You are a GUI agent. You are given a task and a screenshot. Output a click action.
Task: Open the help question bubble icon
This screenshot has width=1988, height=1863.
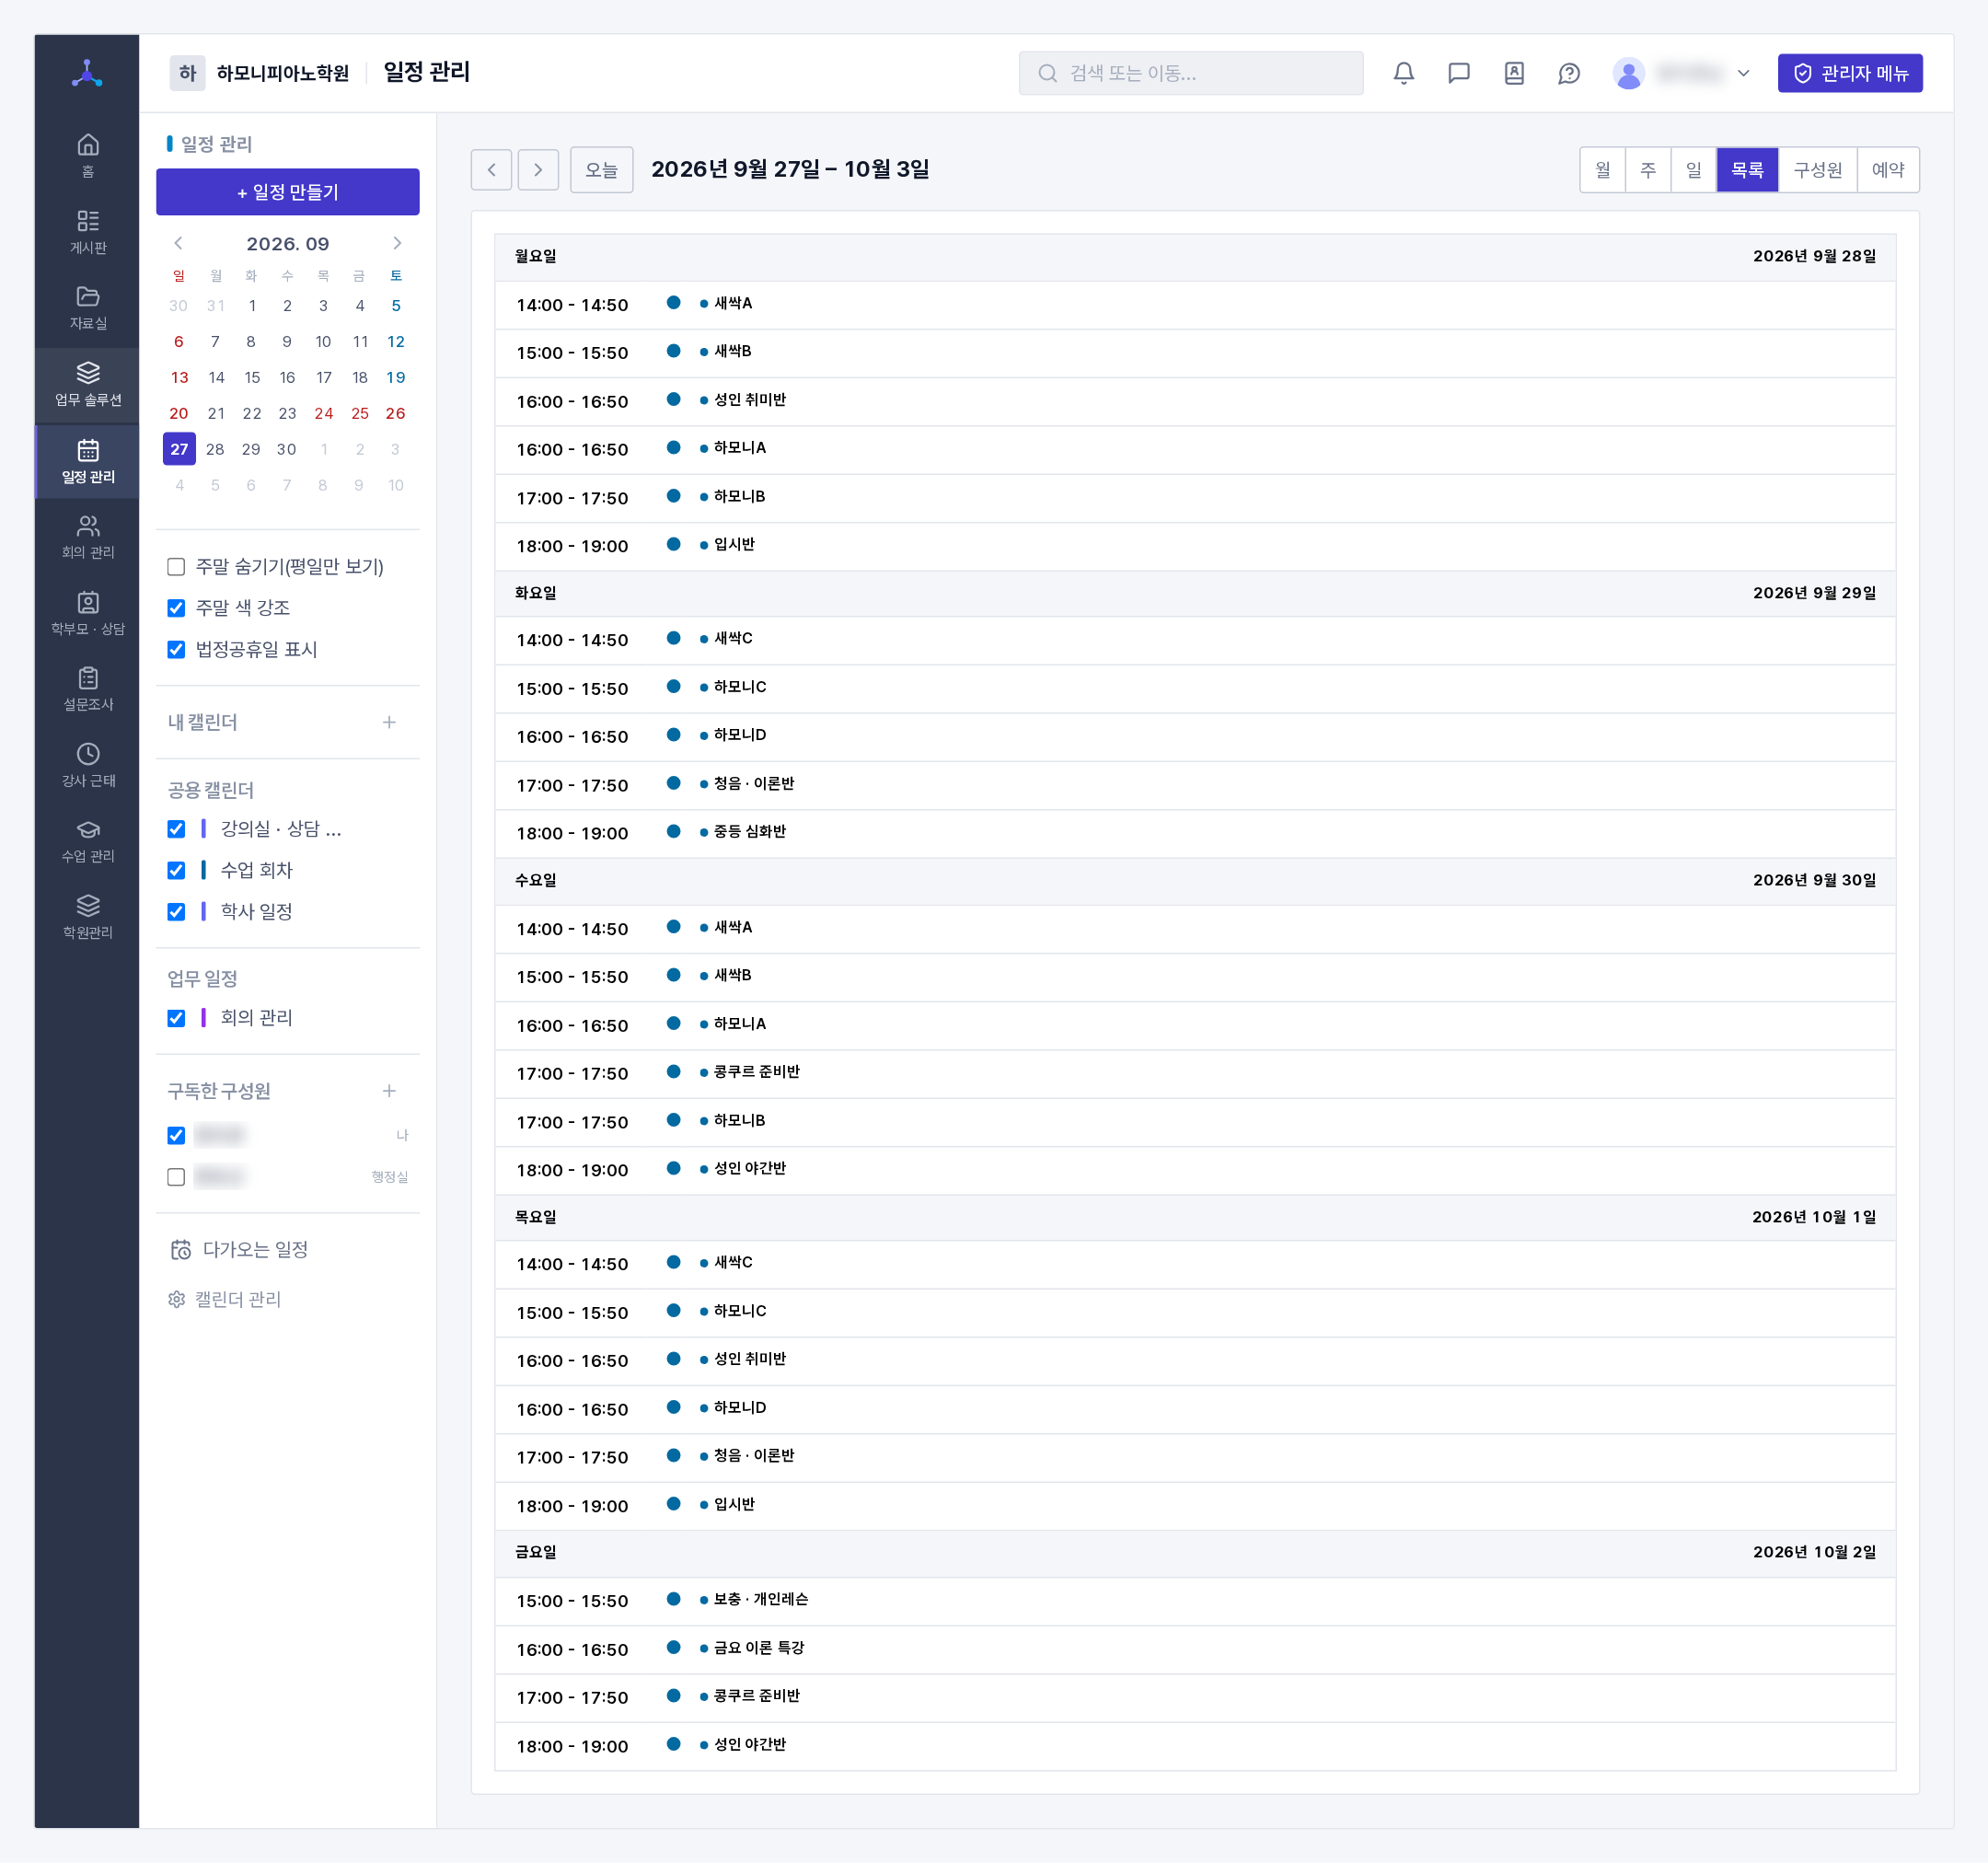click(1569, 73)
